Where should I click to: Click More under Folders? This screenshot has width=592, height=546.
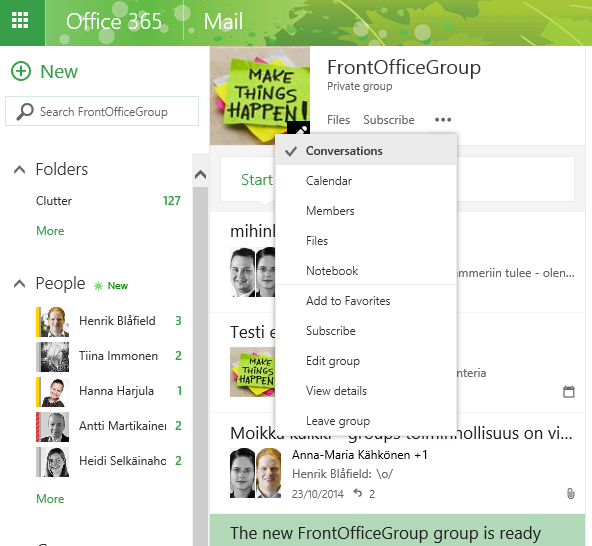click(x=50, y=231)
